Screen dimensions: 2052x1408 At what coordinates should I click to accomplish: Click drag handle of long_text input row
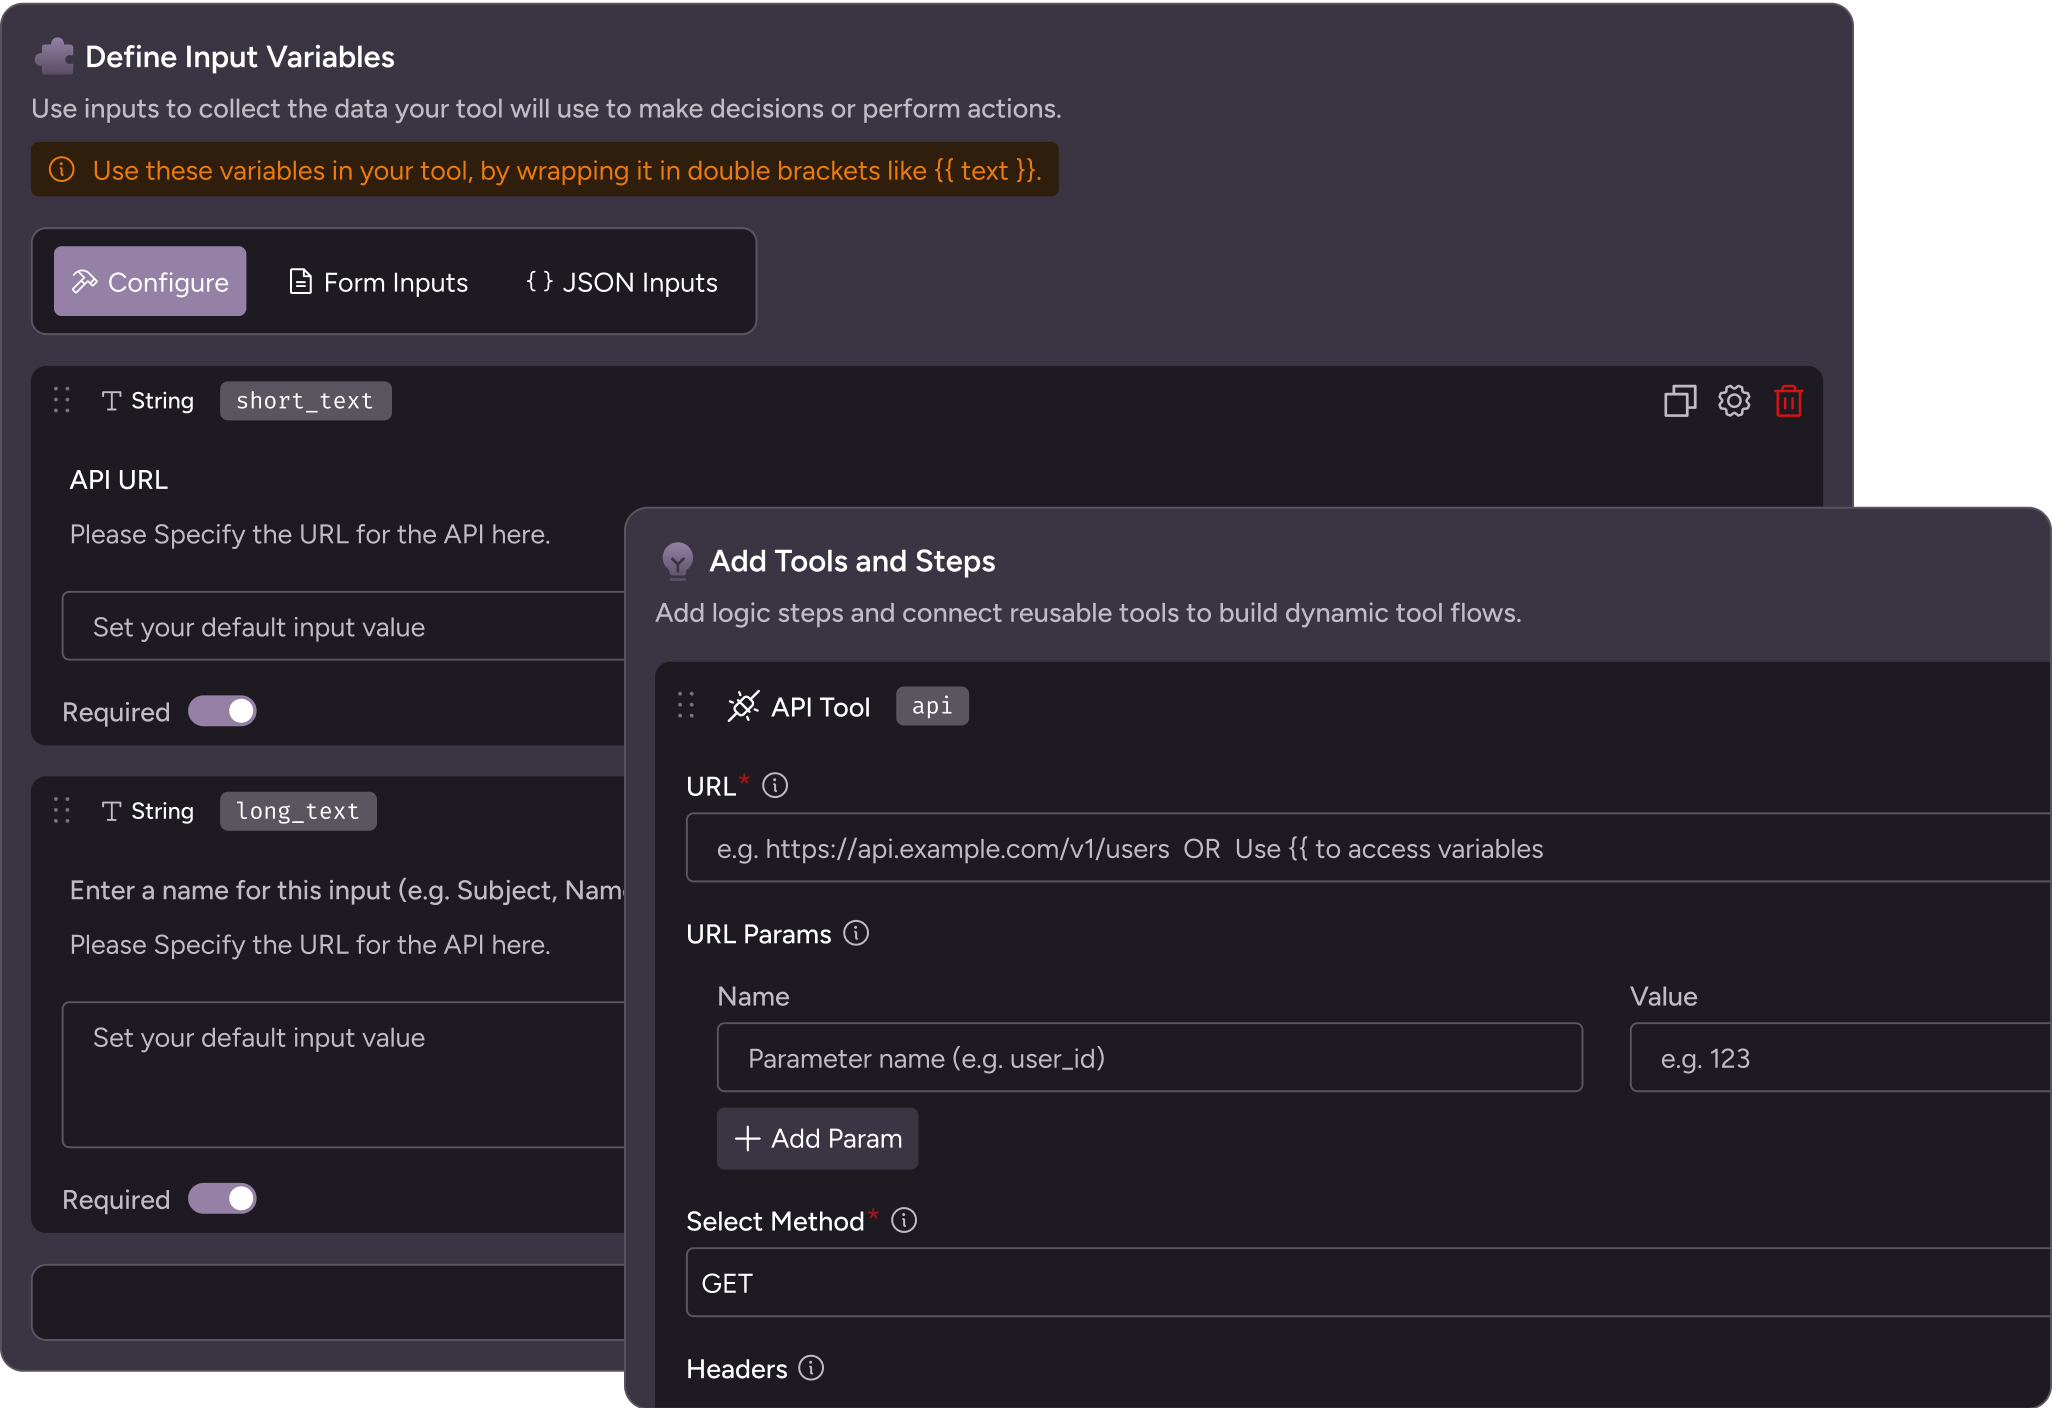[x=62, y=810]
